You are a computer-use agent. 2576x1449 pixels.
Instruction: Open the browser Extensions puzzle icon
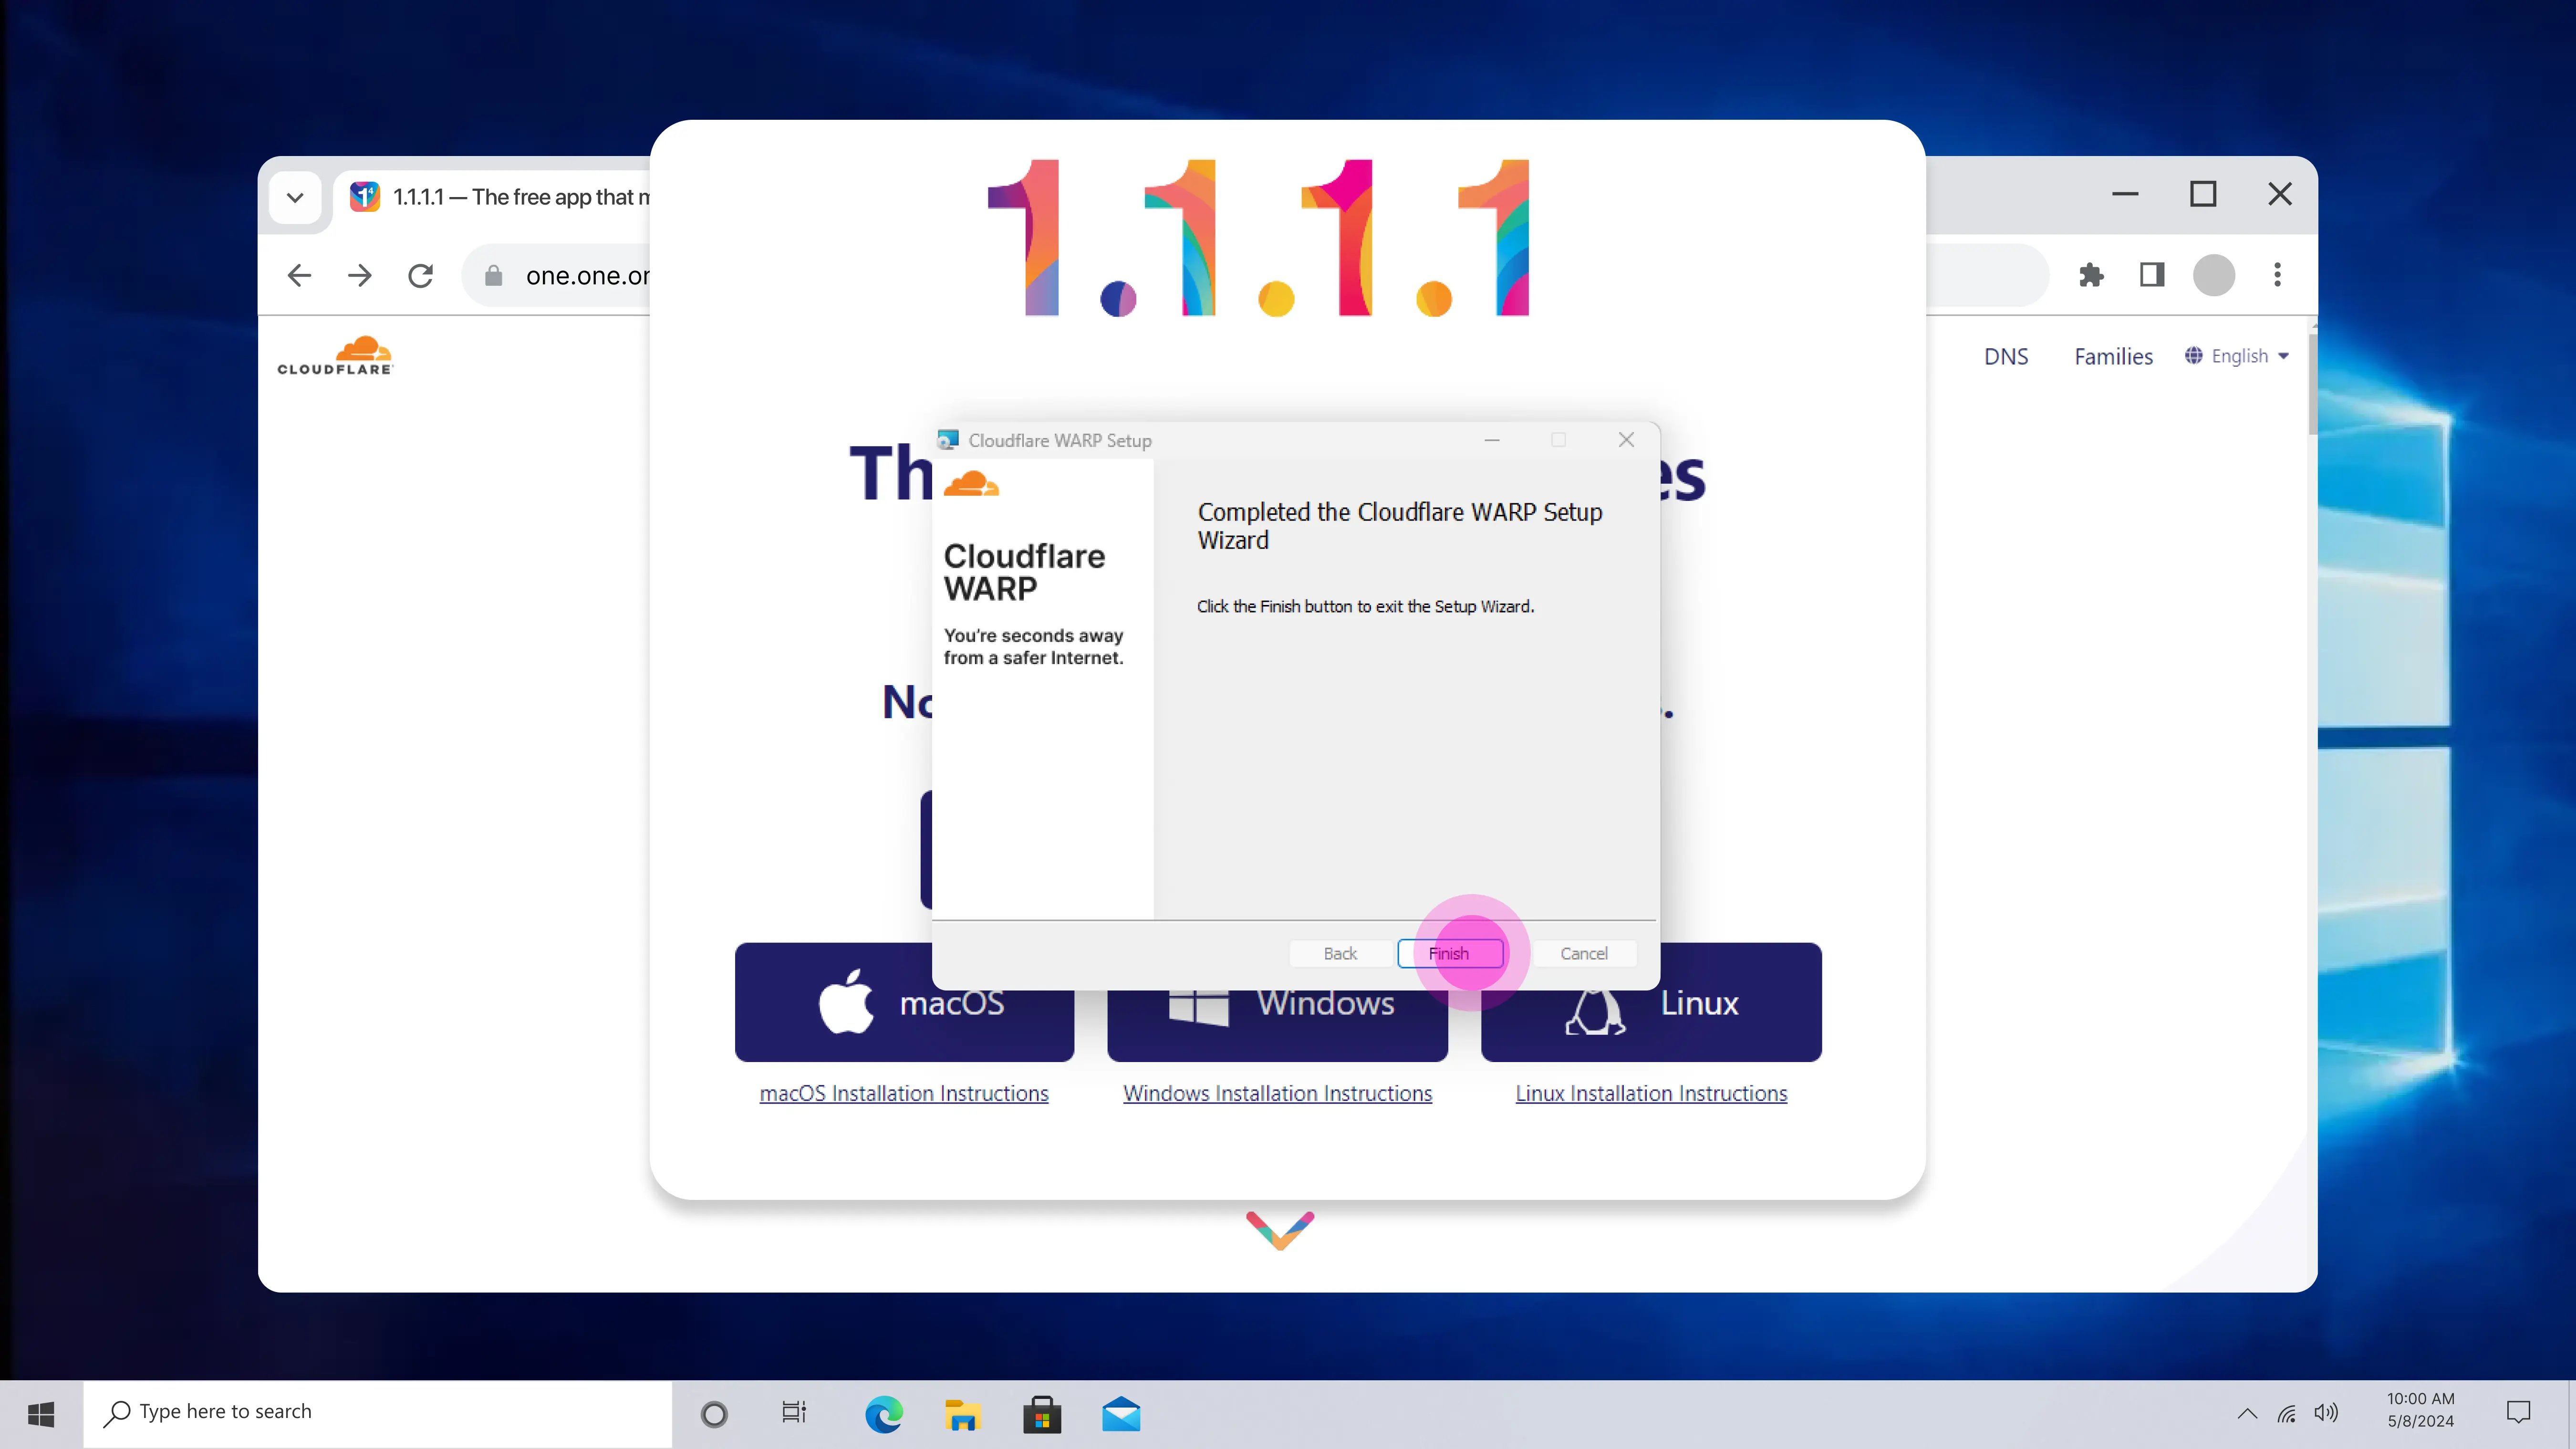point(2091,275)
